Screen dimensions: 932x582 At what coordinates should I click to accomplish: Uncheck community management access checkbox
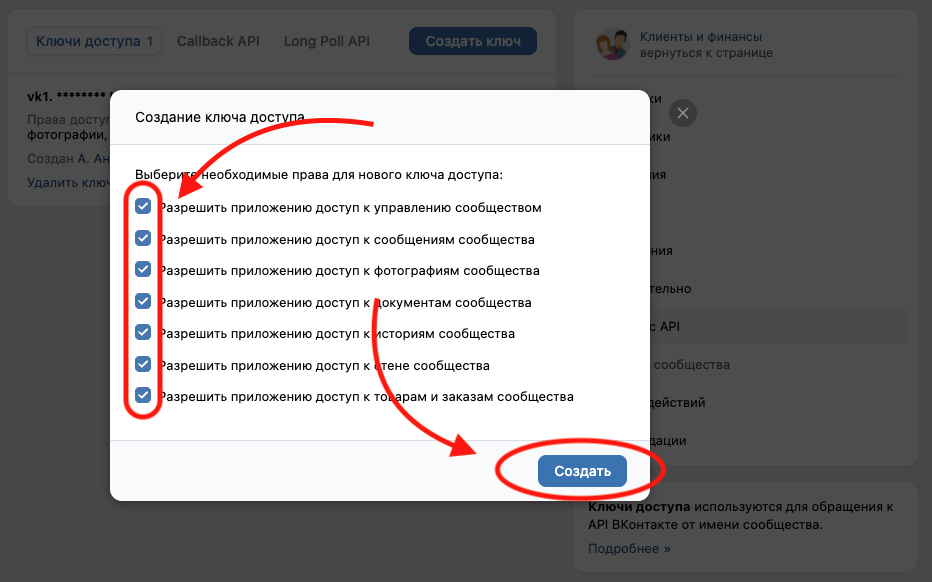143,207
